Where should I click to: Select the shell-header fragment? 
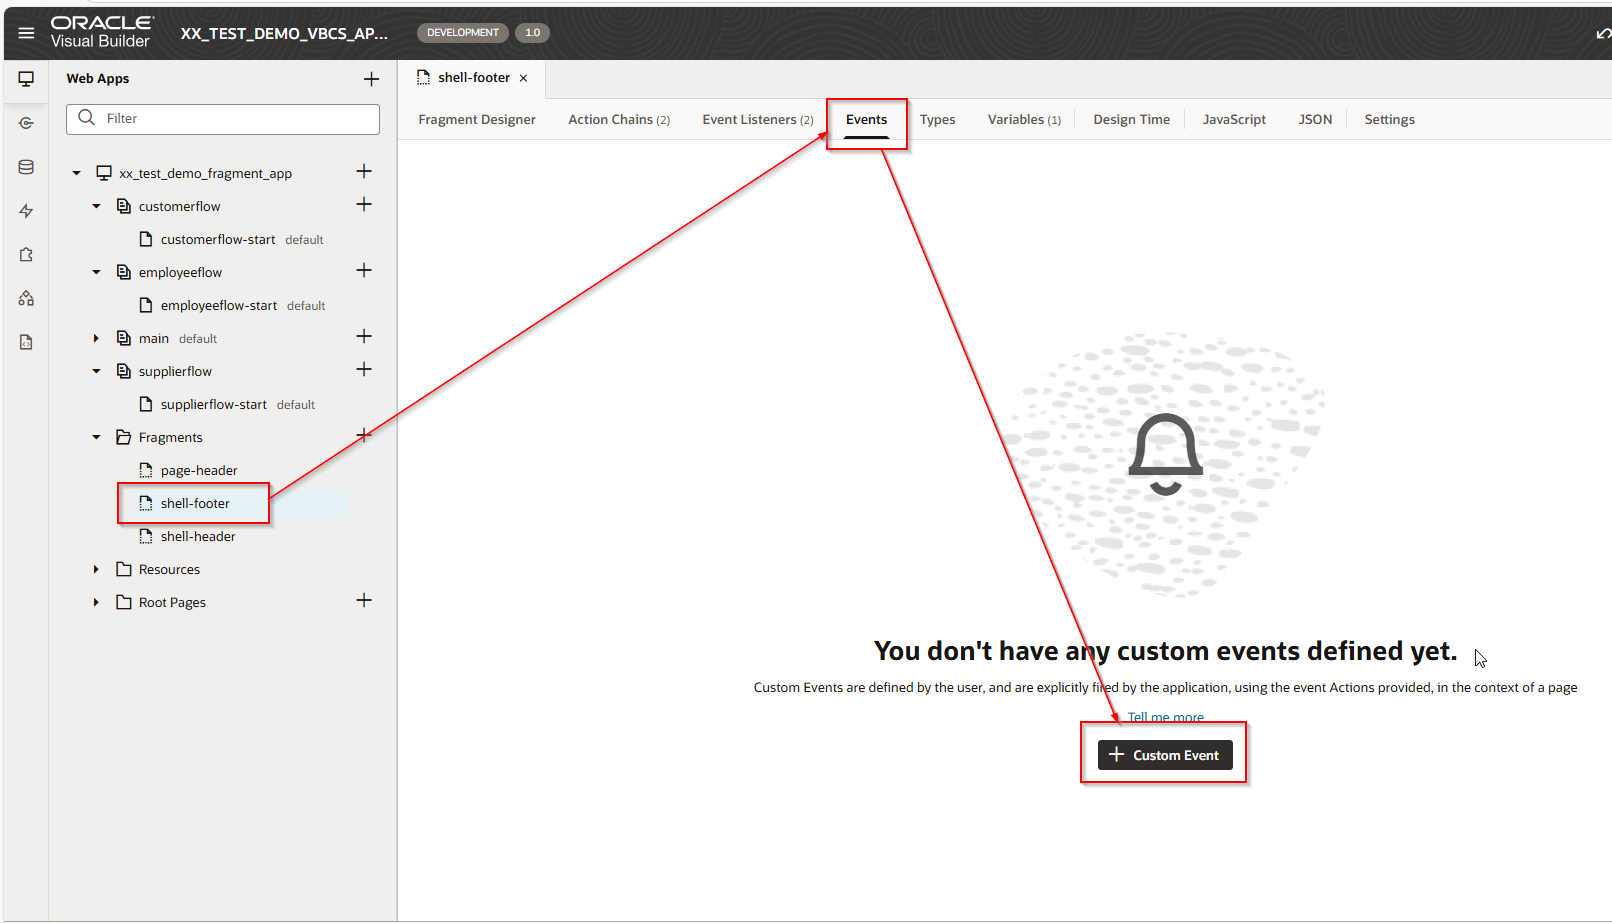[198, 536]
